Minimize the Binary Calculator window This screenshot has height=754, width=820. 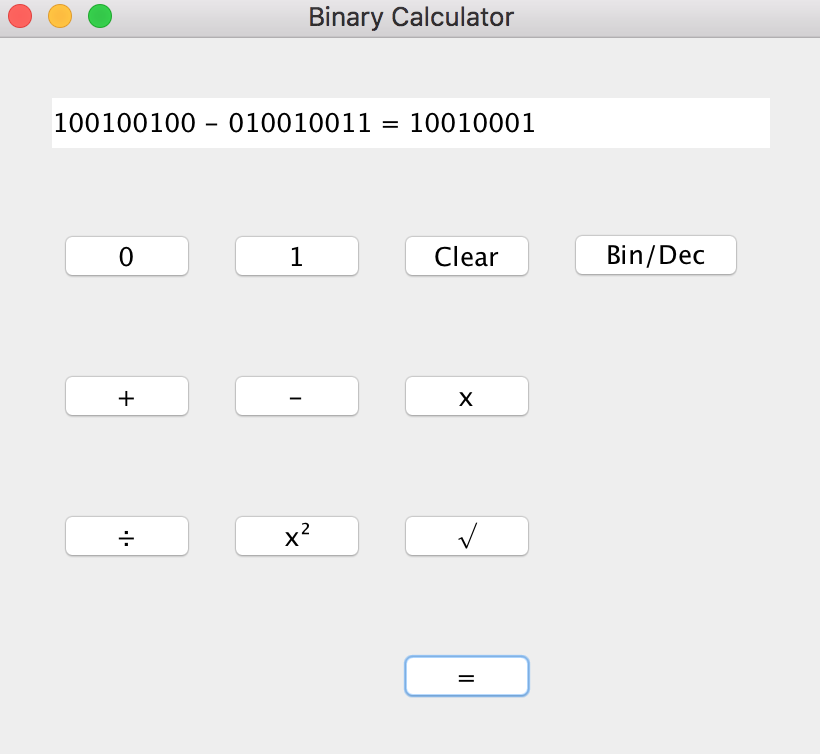[60, 16]
